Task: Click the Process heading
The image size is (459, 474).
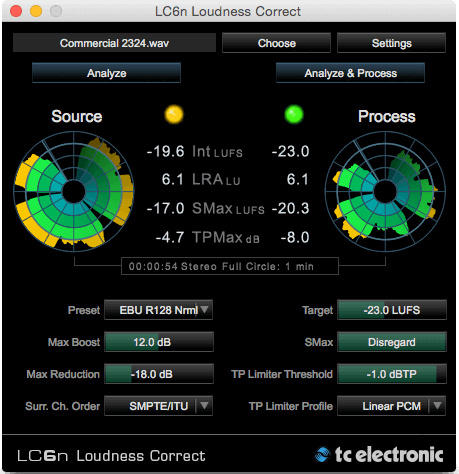Action: [x=387, y=116]
